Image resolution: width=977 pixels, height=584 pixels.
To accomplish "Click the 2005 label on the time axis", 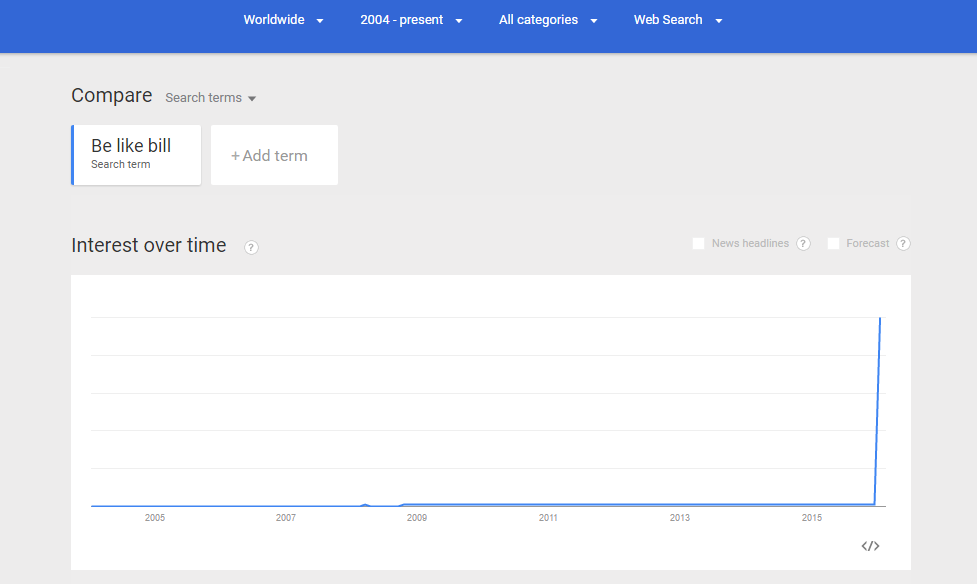I will 155,518.
